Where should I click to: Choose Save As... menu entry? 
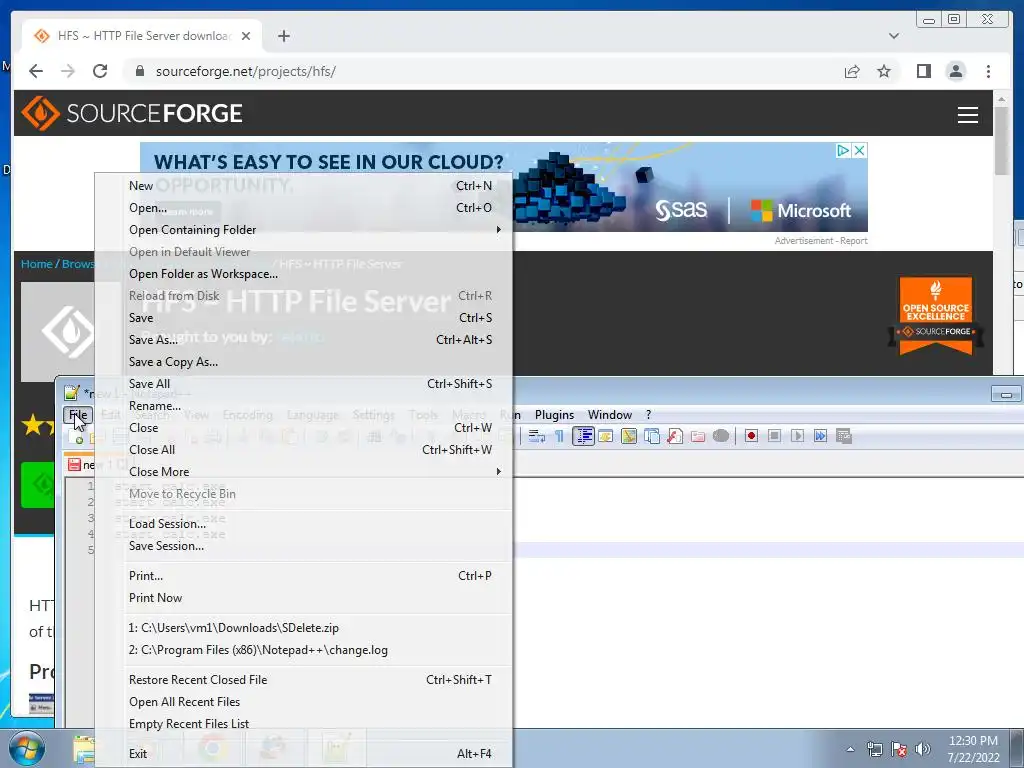click(304, 340)
